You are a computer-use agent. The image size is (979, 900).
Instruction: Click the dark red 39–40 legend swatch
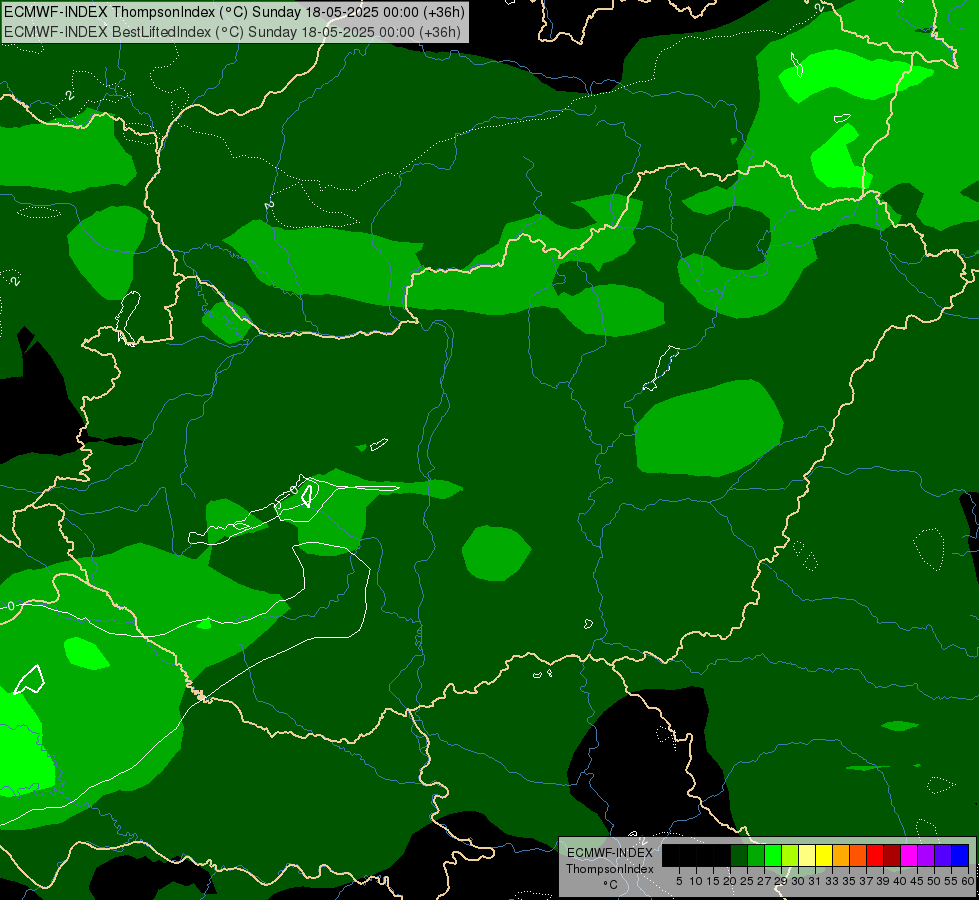pos(892,855)
